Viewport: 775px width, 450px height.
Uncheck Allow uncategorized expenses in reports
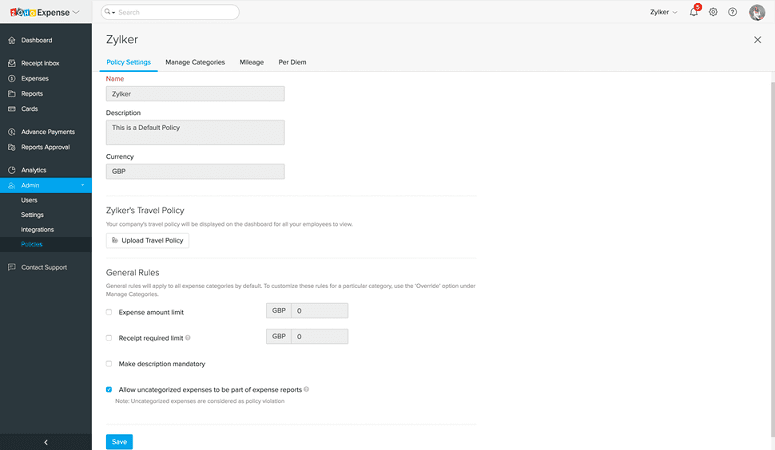(x=109, y=389)
